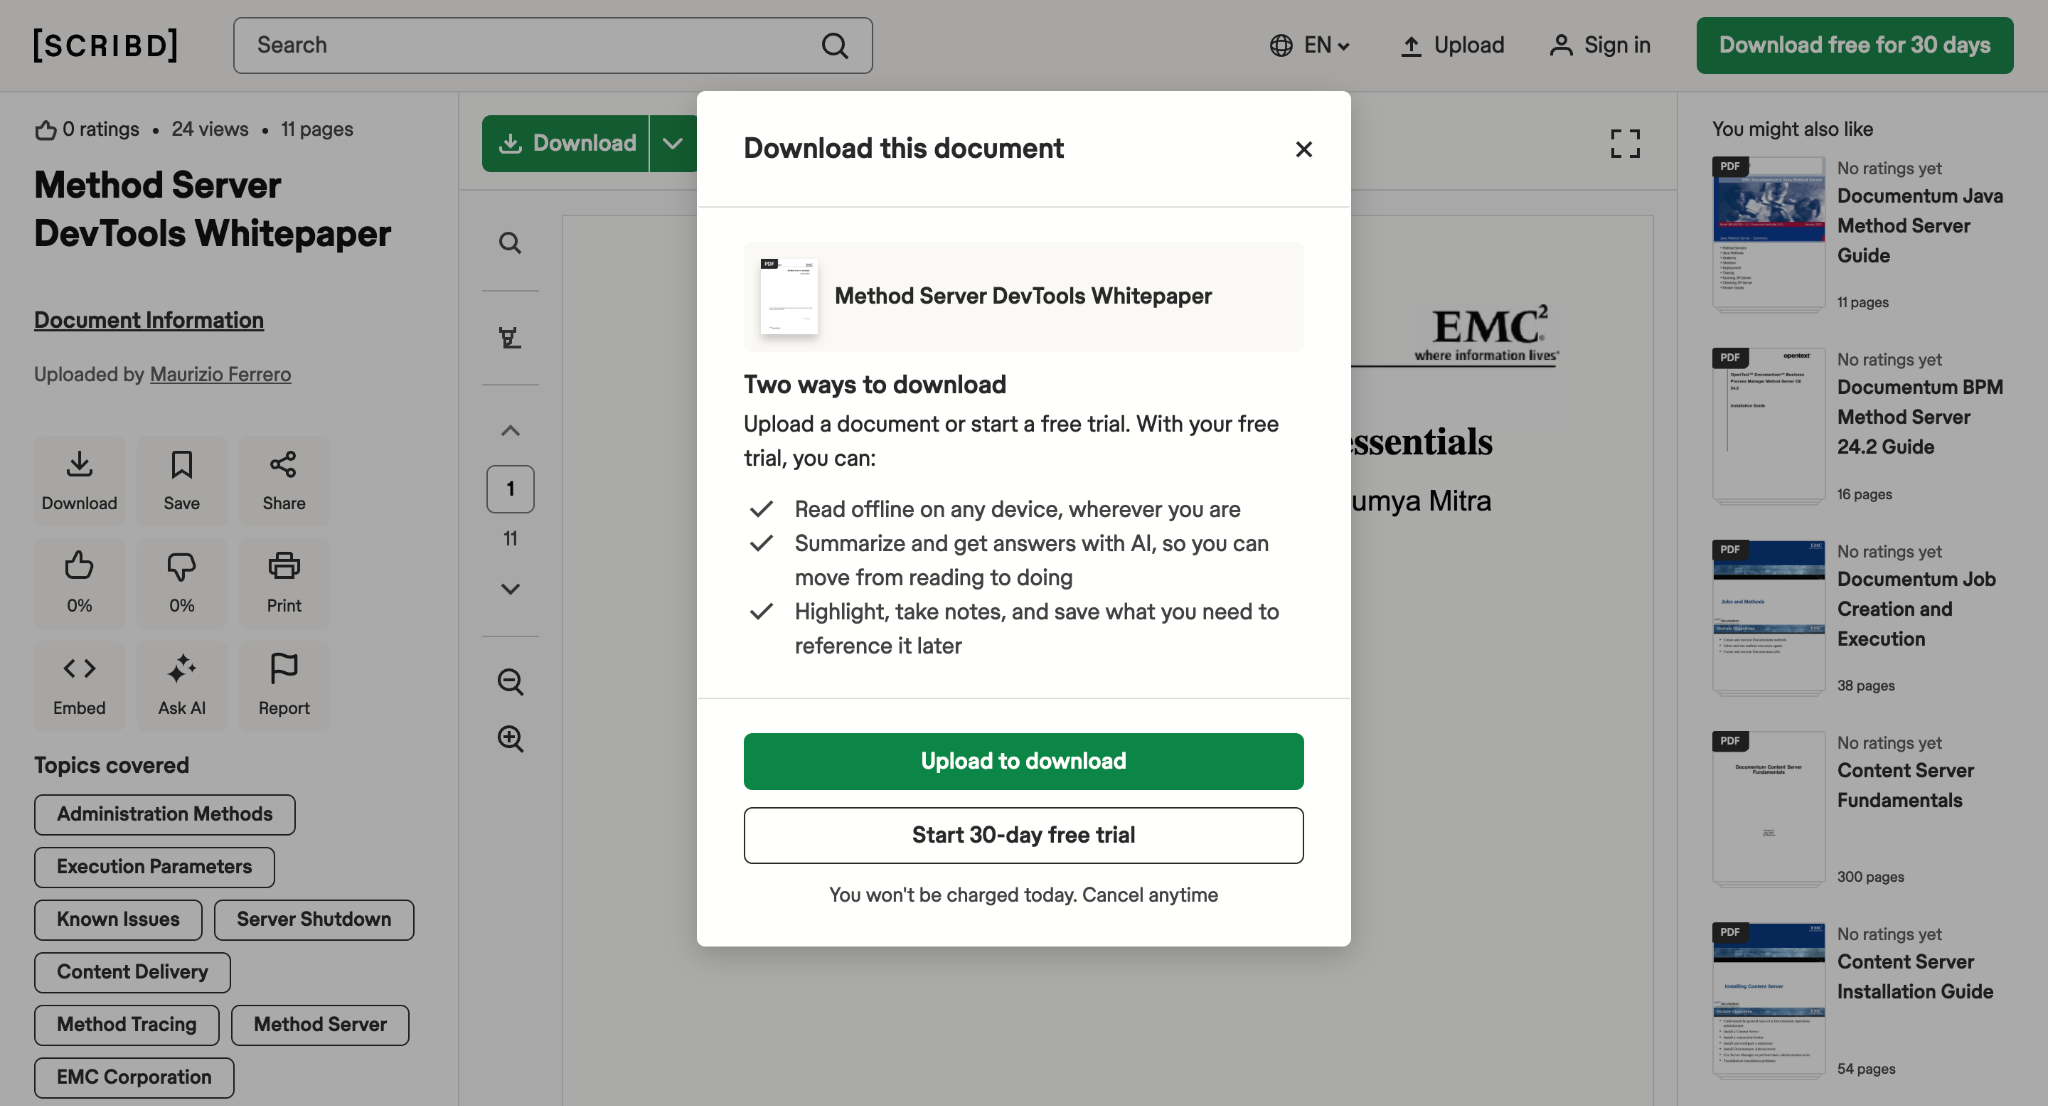This screenshot has width=2048, height=1106.
Task: Click the Sign in person icon
Action: click(1560, 45)
